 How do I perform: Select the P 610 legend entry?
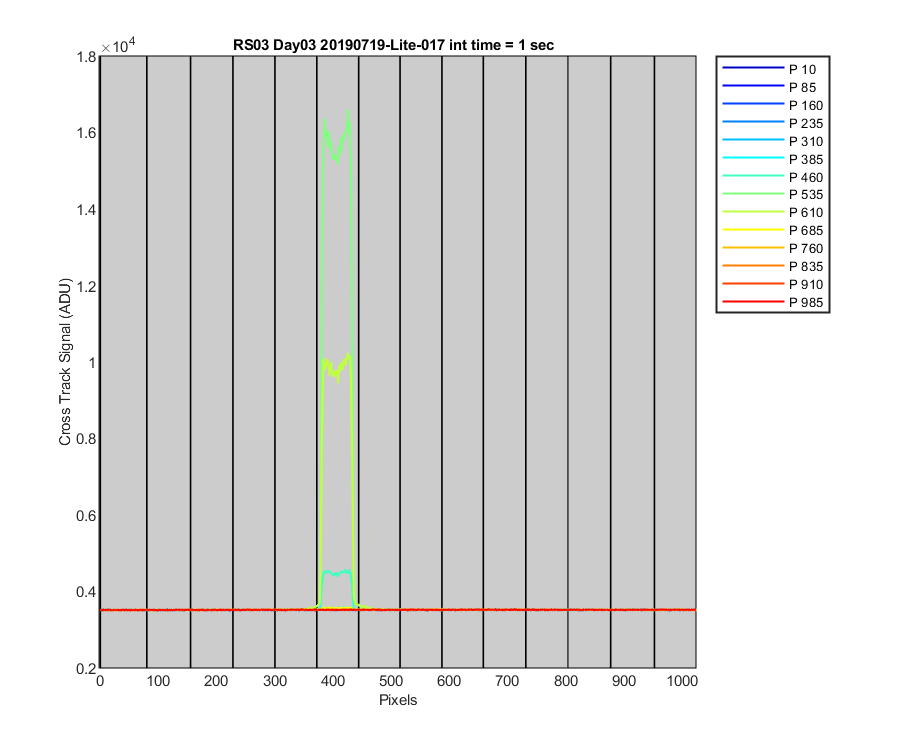coord(773,212)
